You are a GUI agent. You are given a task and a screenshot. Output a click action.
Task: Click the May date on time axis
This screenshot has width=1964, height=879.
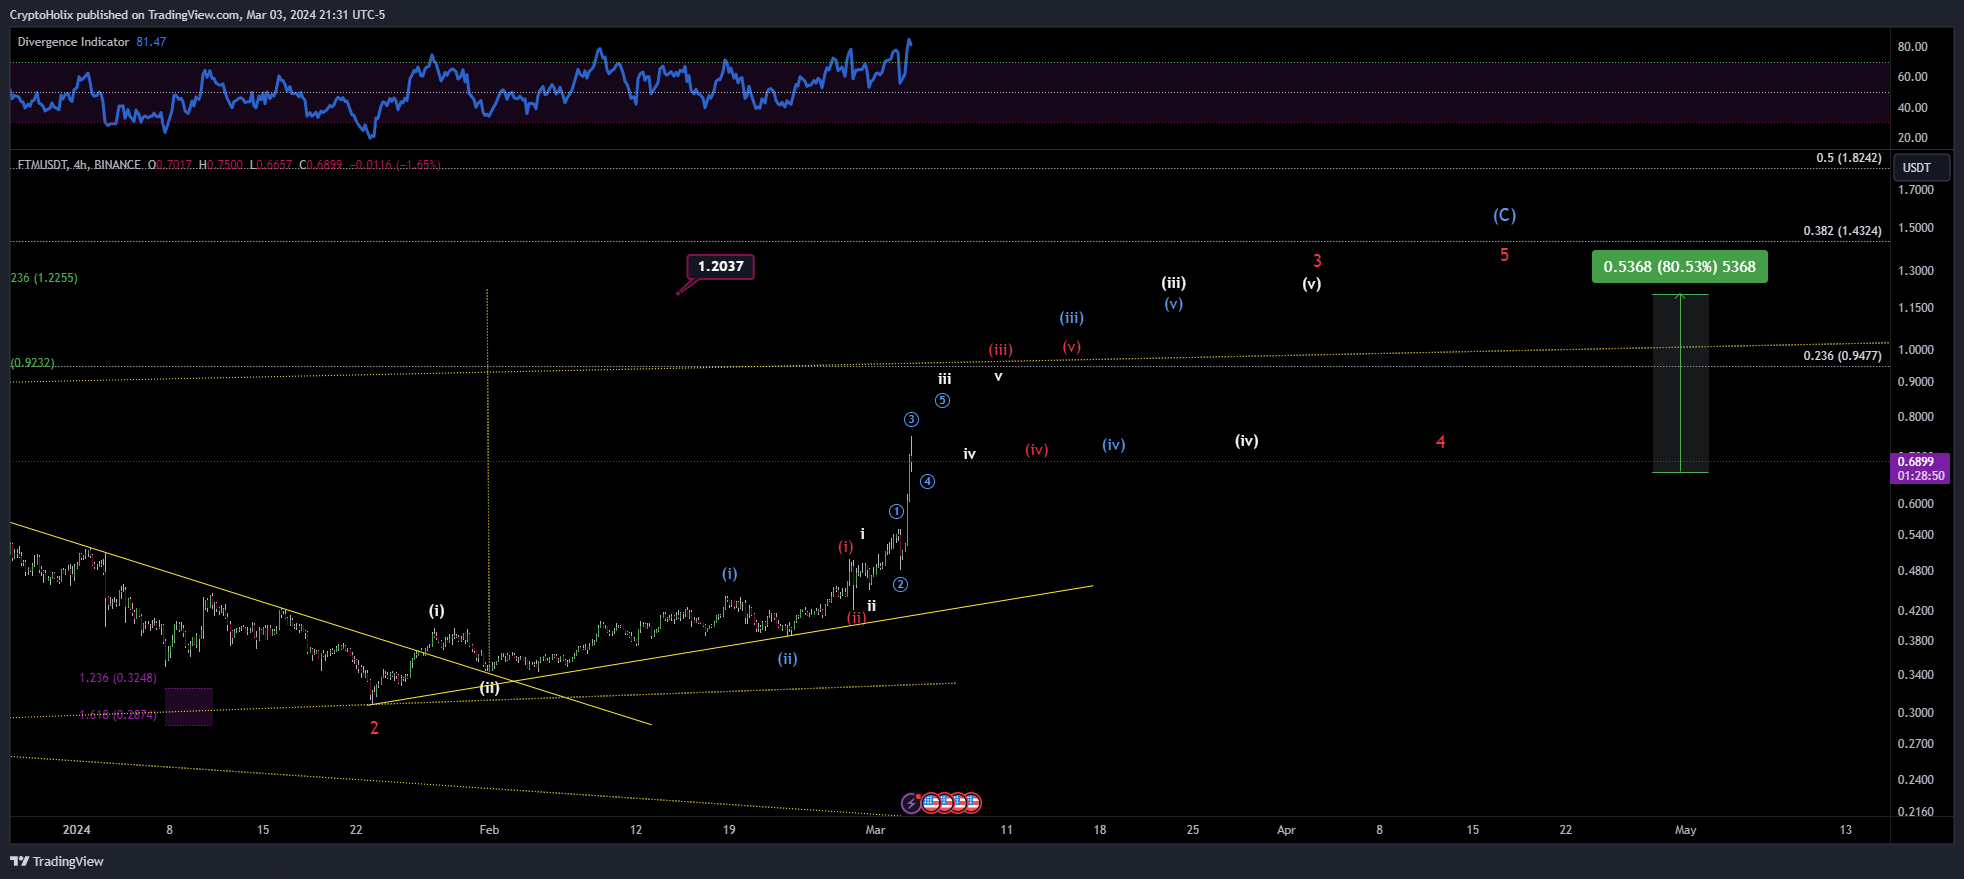[x=1686, y=830]
